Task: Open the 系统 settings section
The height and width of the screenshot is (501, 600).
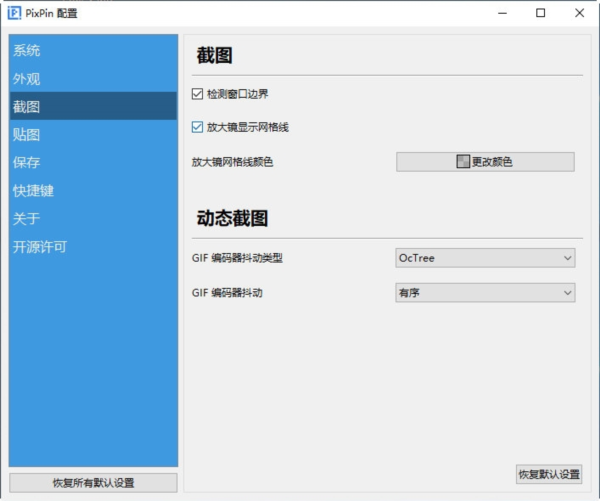Action: [x=93, y=51]
